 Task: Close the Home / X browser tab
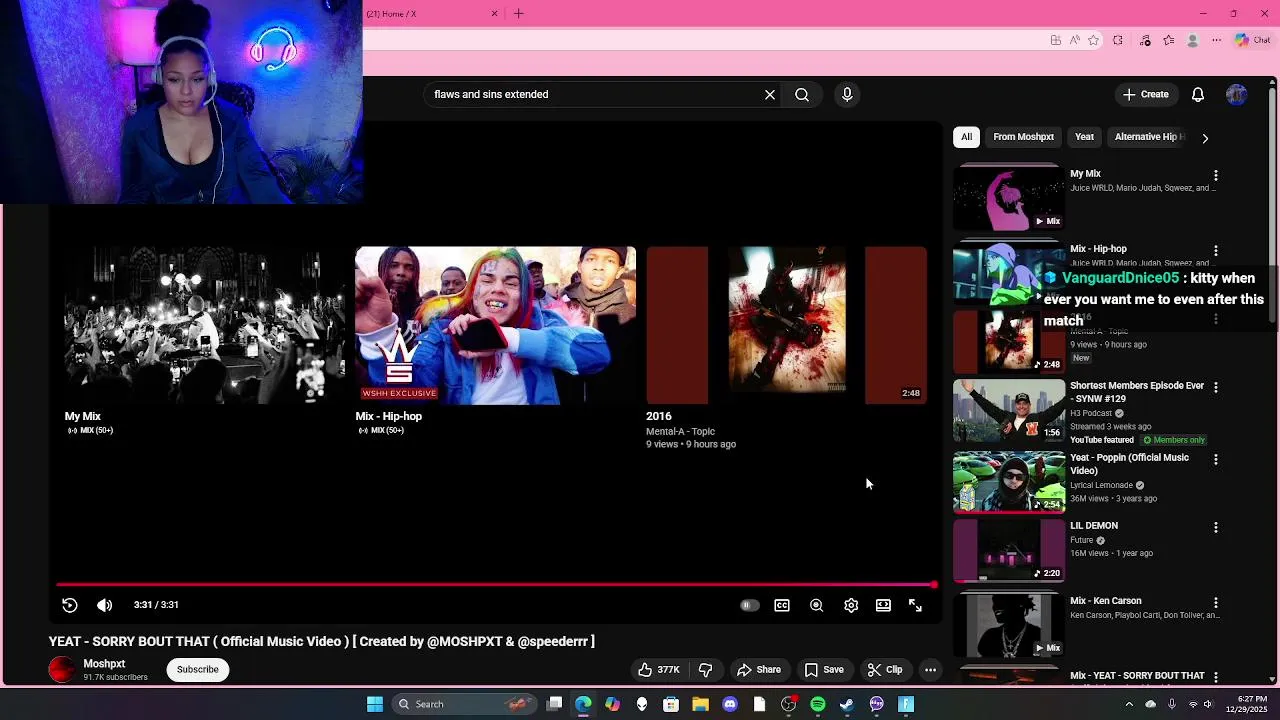494,14
